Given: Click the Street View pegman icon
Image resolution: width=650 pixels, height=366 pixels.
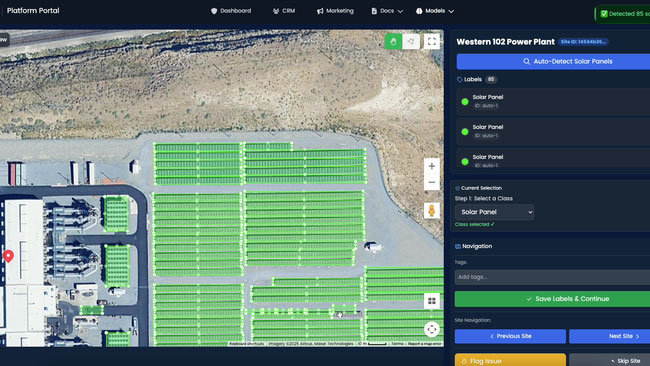Looking at the screenshot, I should [x=432, y=211].
